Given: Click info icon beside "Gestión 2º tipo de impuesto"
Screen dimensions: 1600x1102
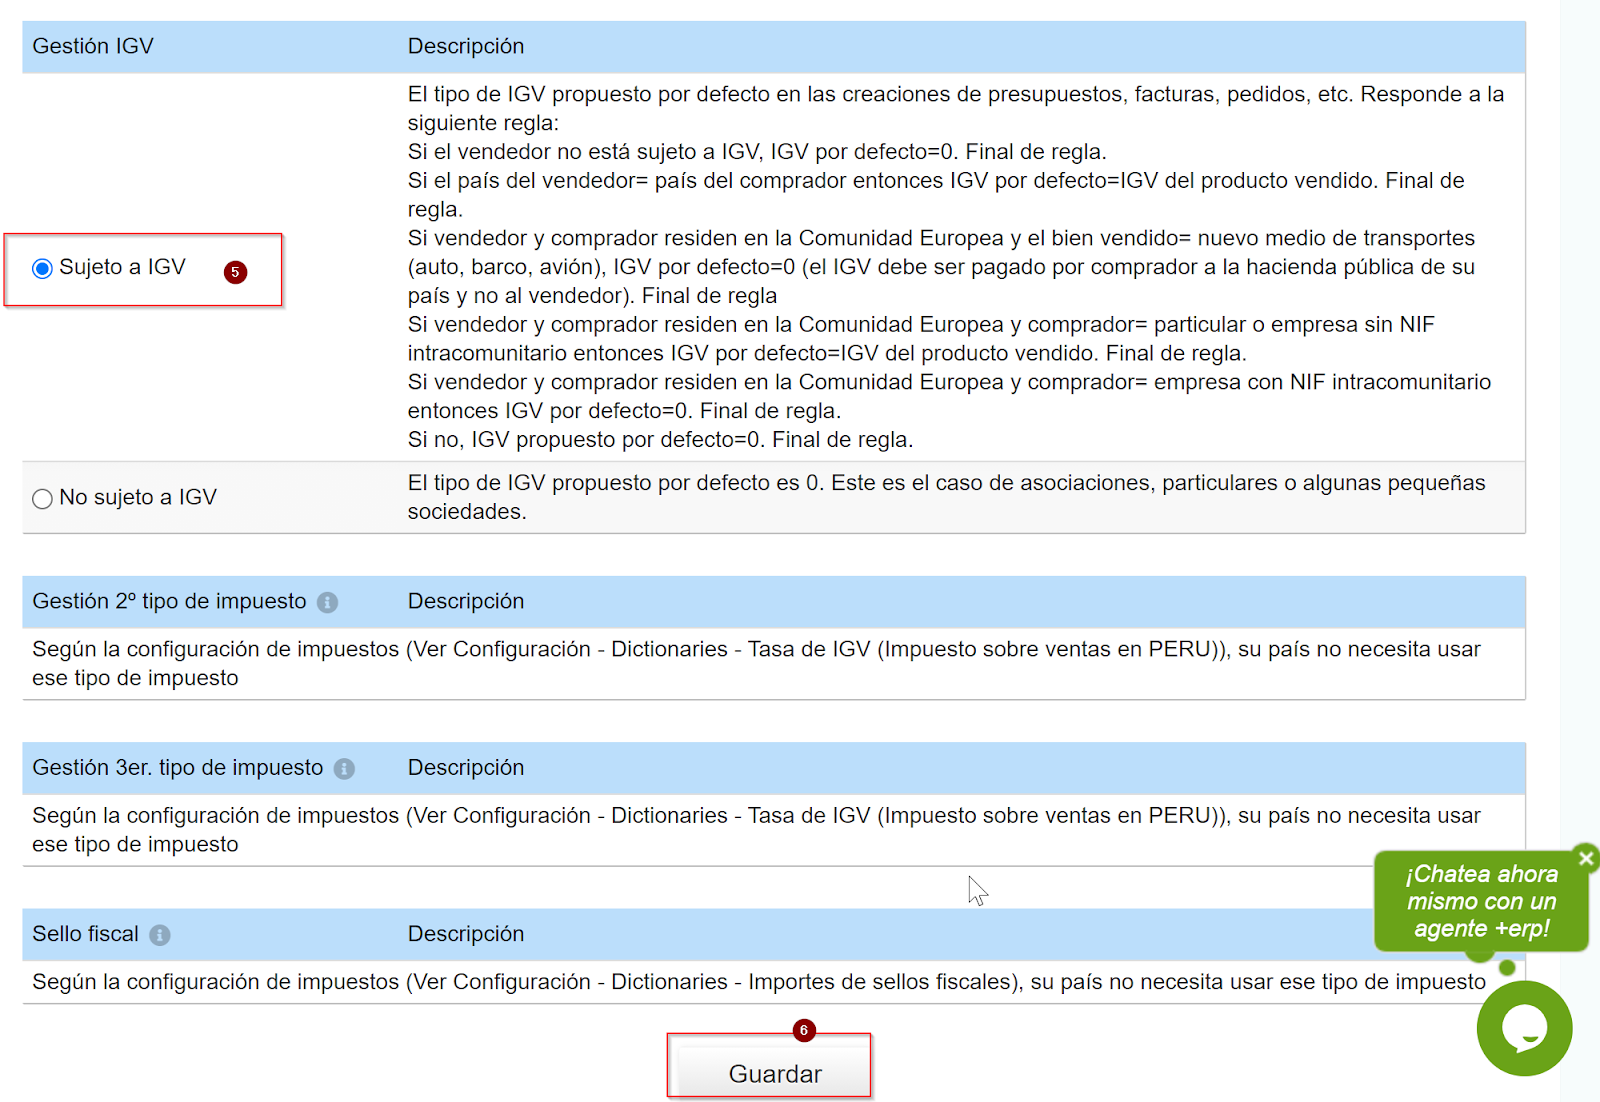Looking at the screenshot, I should coord(327,603).
